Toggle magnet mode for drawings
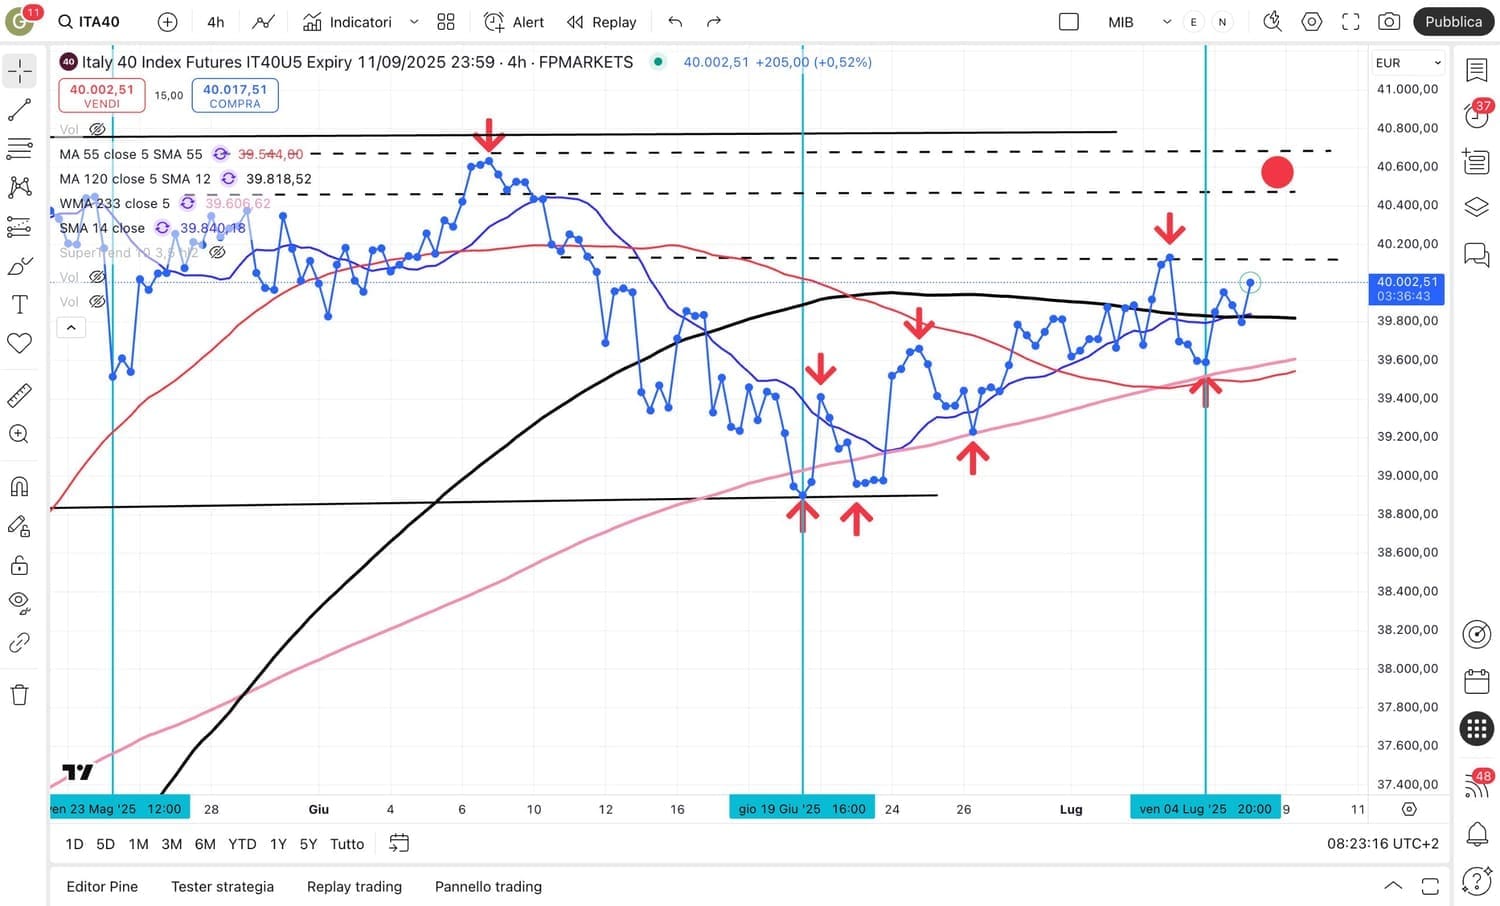 [x=20, y=487]
